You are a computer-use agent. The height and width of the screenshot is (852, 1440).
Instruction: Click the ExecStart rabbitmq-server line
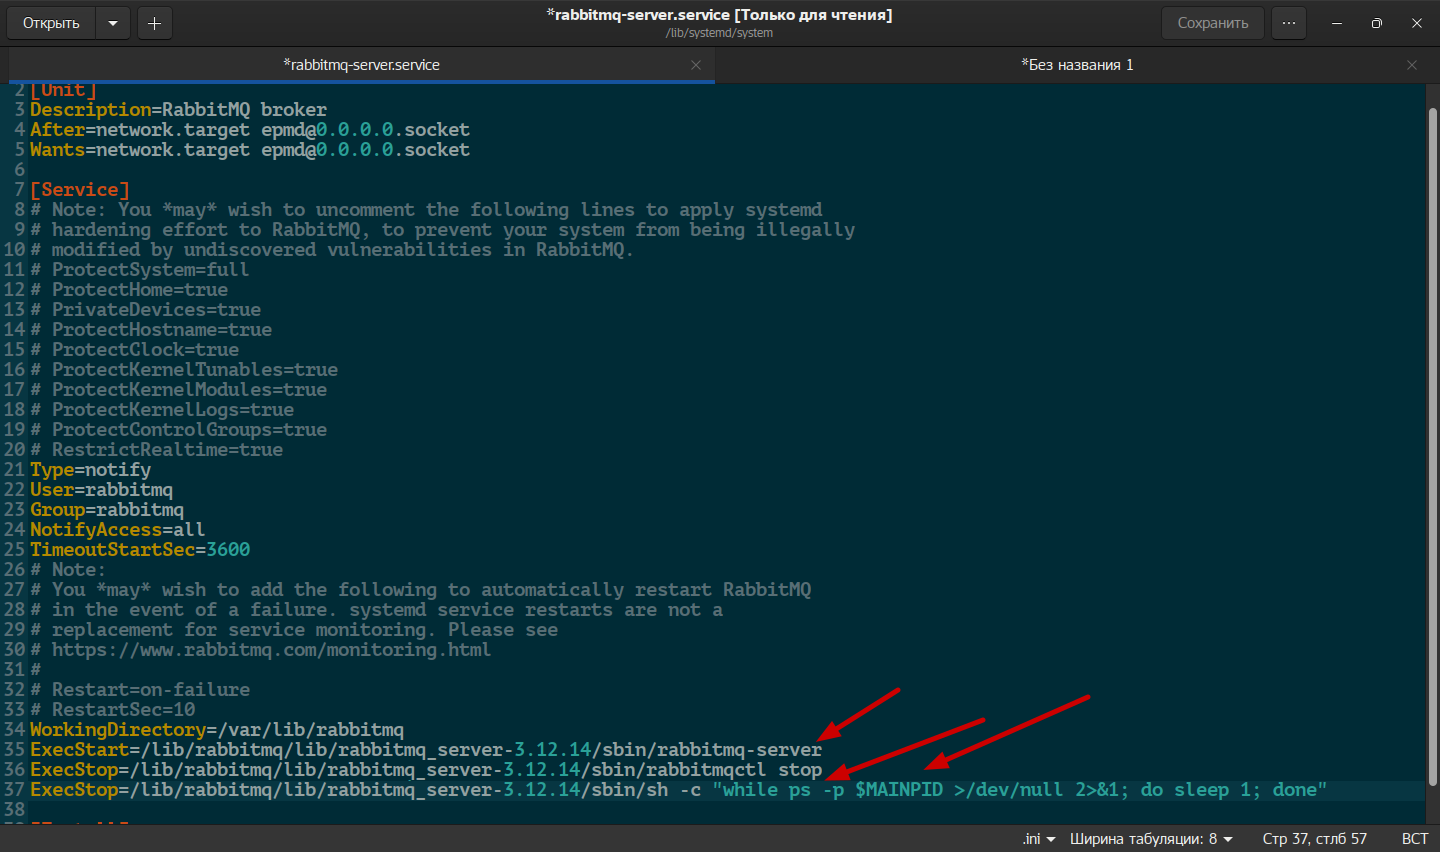click(x=426, y=750)
